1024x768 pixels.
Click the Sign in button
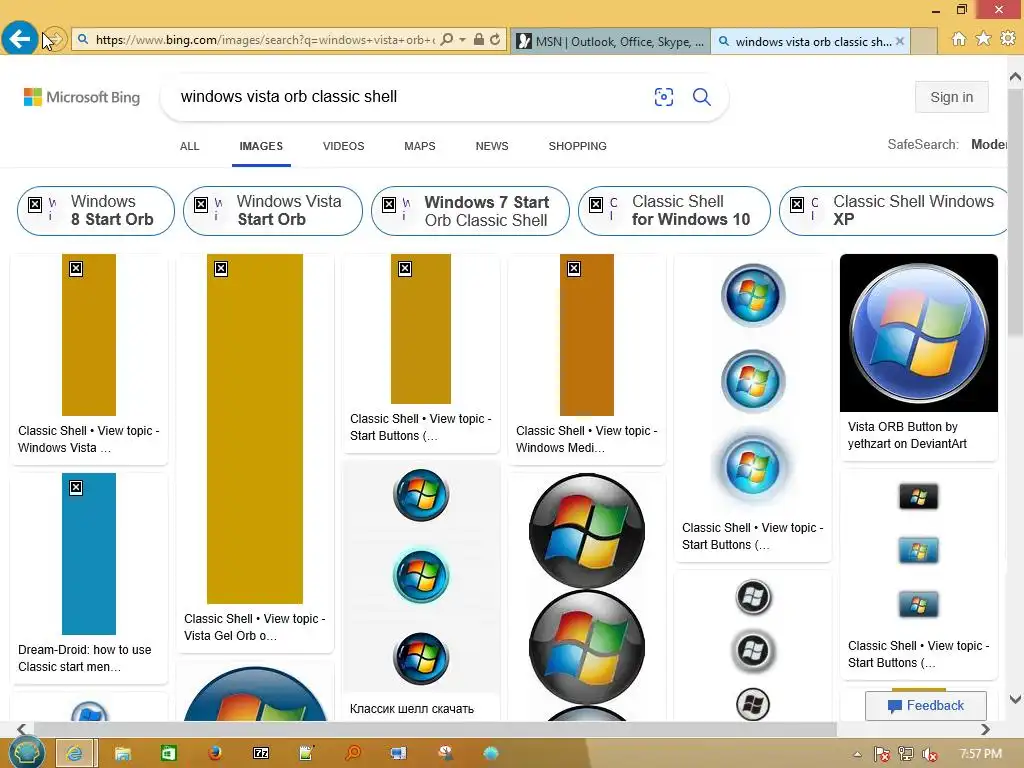(952, 97)
